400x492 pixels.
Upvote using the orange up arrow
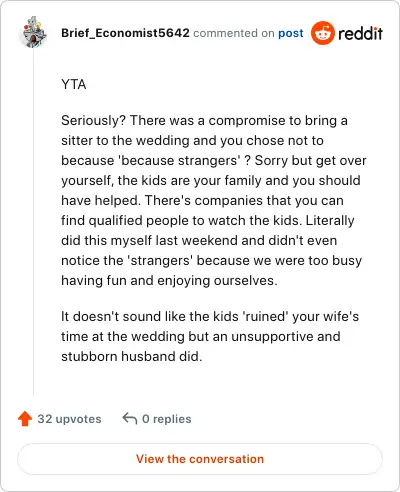[25, 419]
